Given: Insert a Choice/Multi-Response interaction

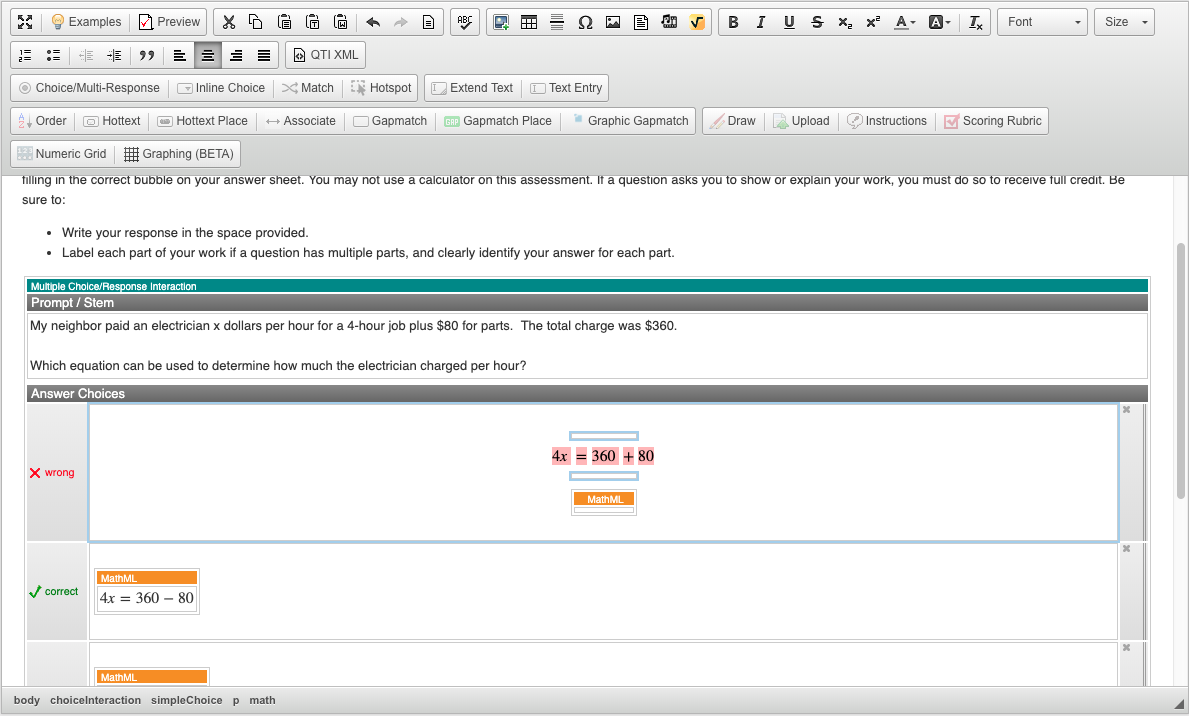Looking at the screenshot, I should pos(89,88).
